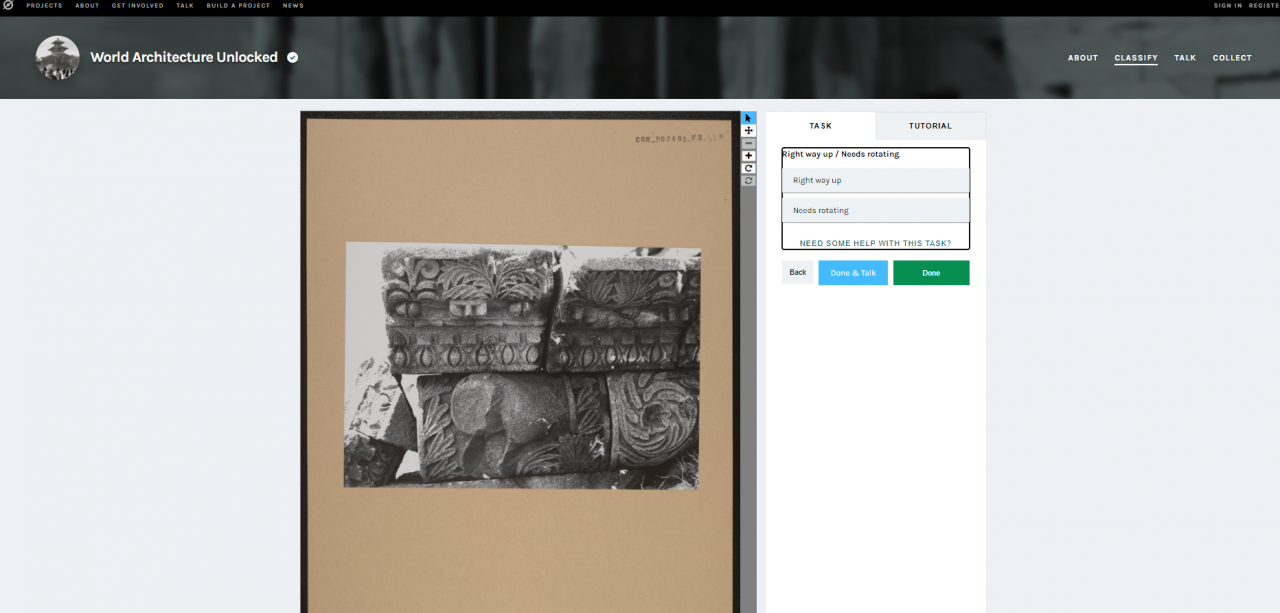Screen dimensions: 1280x613
Task: Click the World Architecture Unlocked project avatar
Action: 57,58
